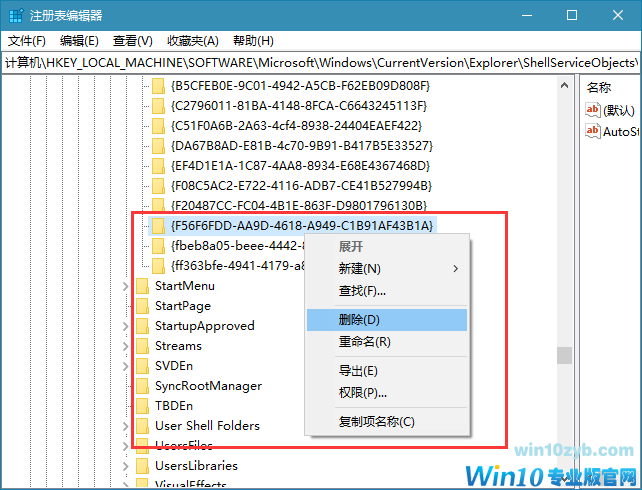Expand the UsersFiles key
Image resolution: width=642 pixels, height=490 pixels.
[x=126, y=446]
